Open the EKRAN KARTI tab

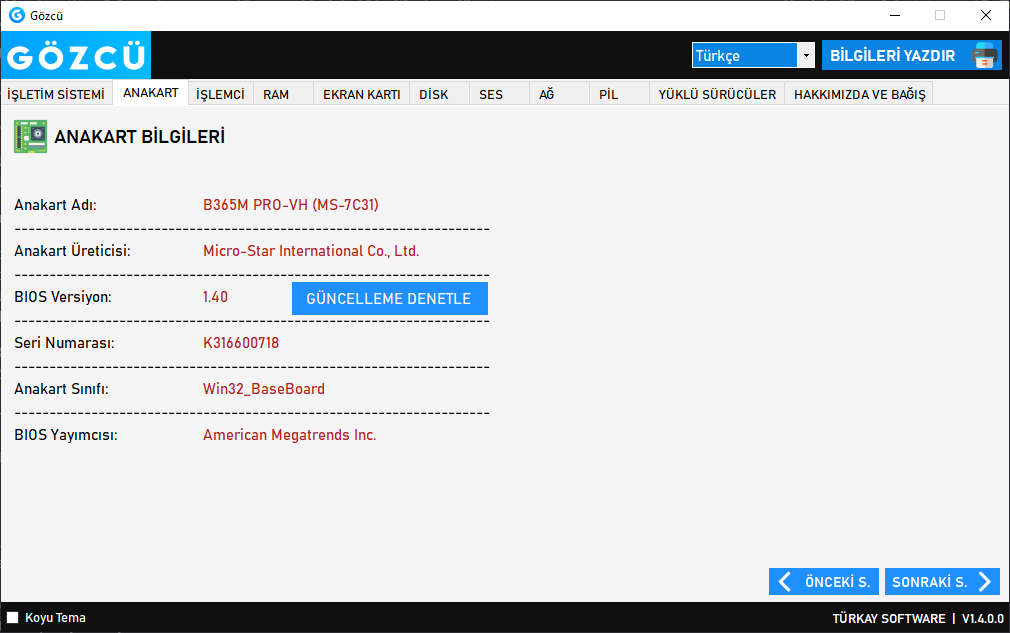361,94
